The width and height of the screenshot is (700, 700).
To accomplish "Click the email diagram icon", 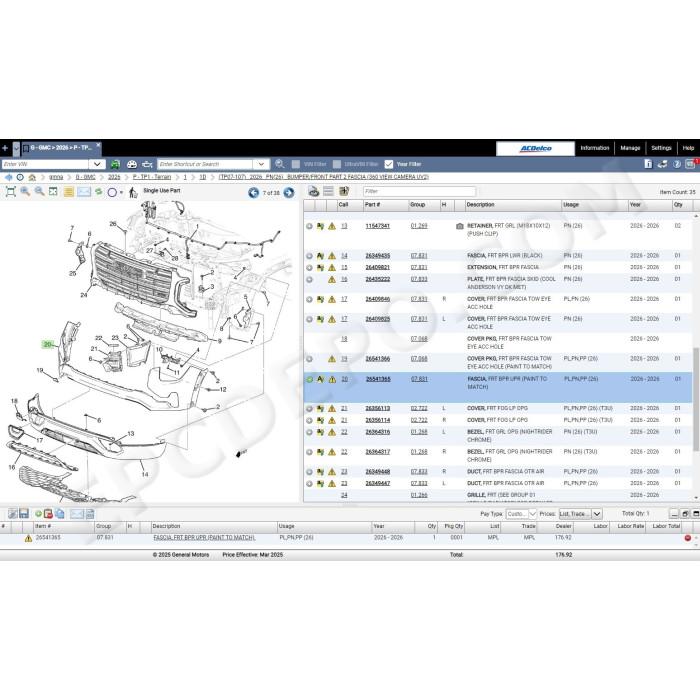I will click(83, 192).
